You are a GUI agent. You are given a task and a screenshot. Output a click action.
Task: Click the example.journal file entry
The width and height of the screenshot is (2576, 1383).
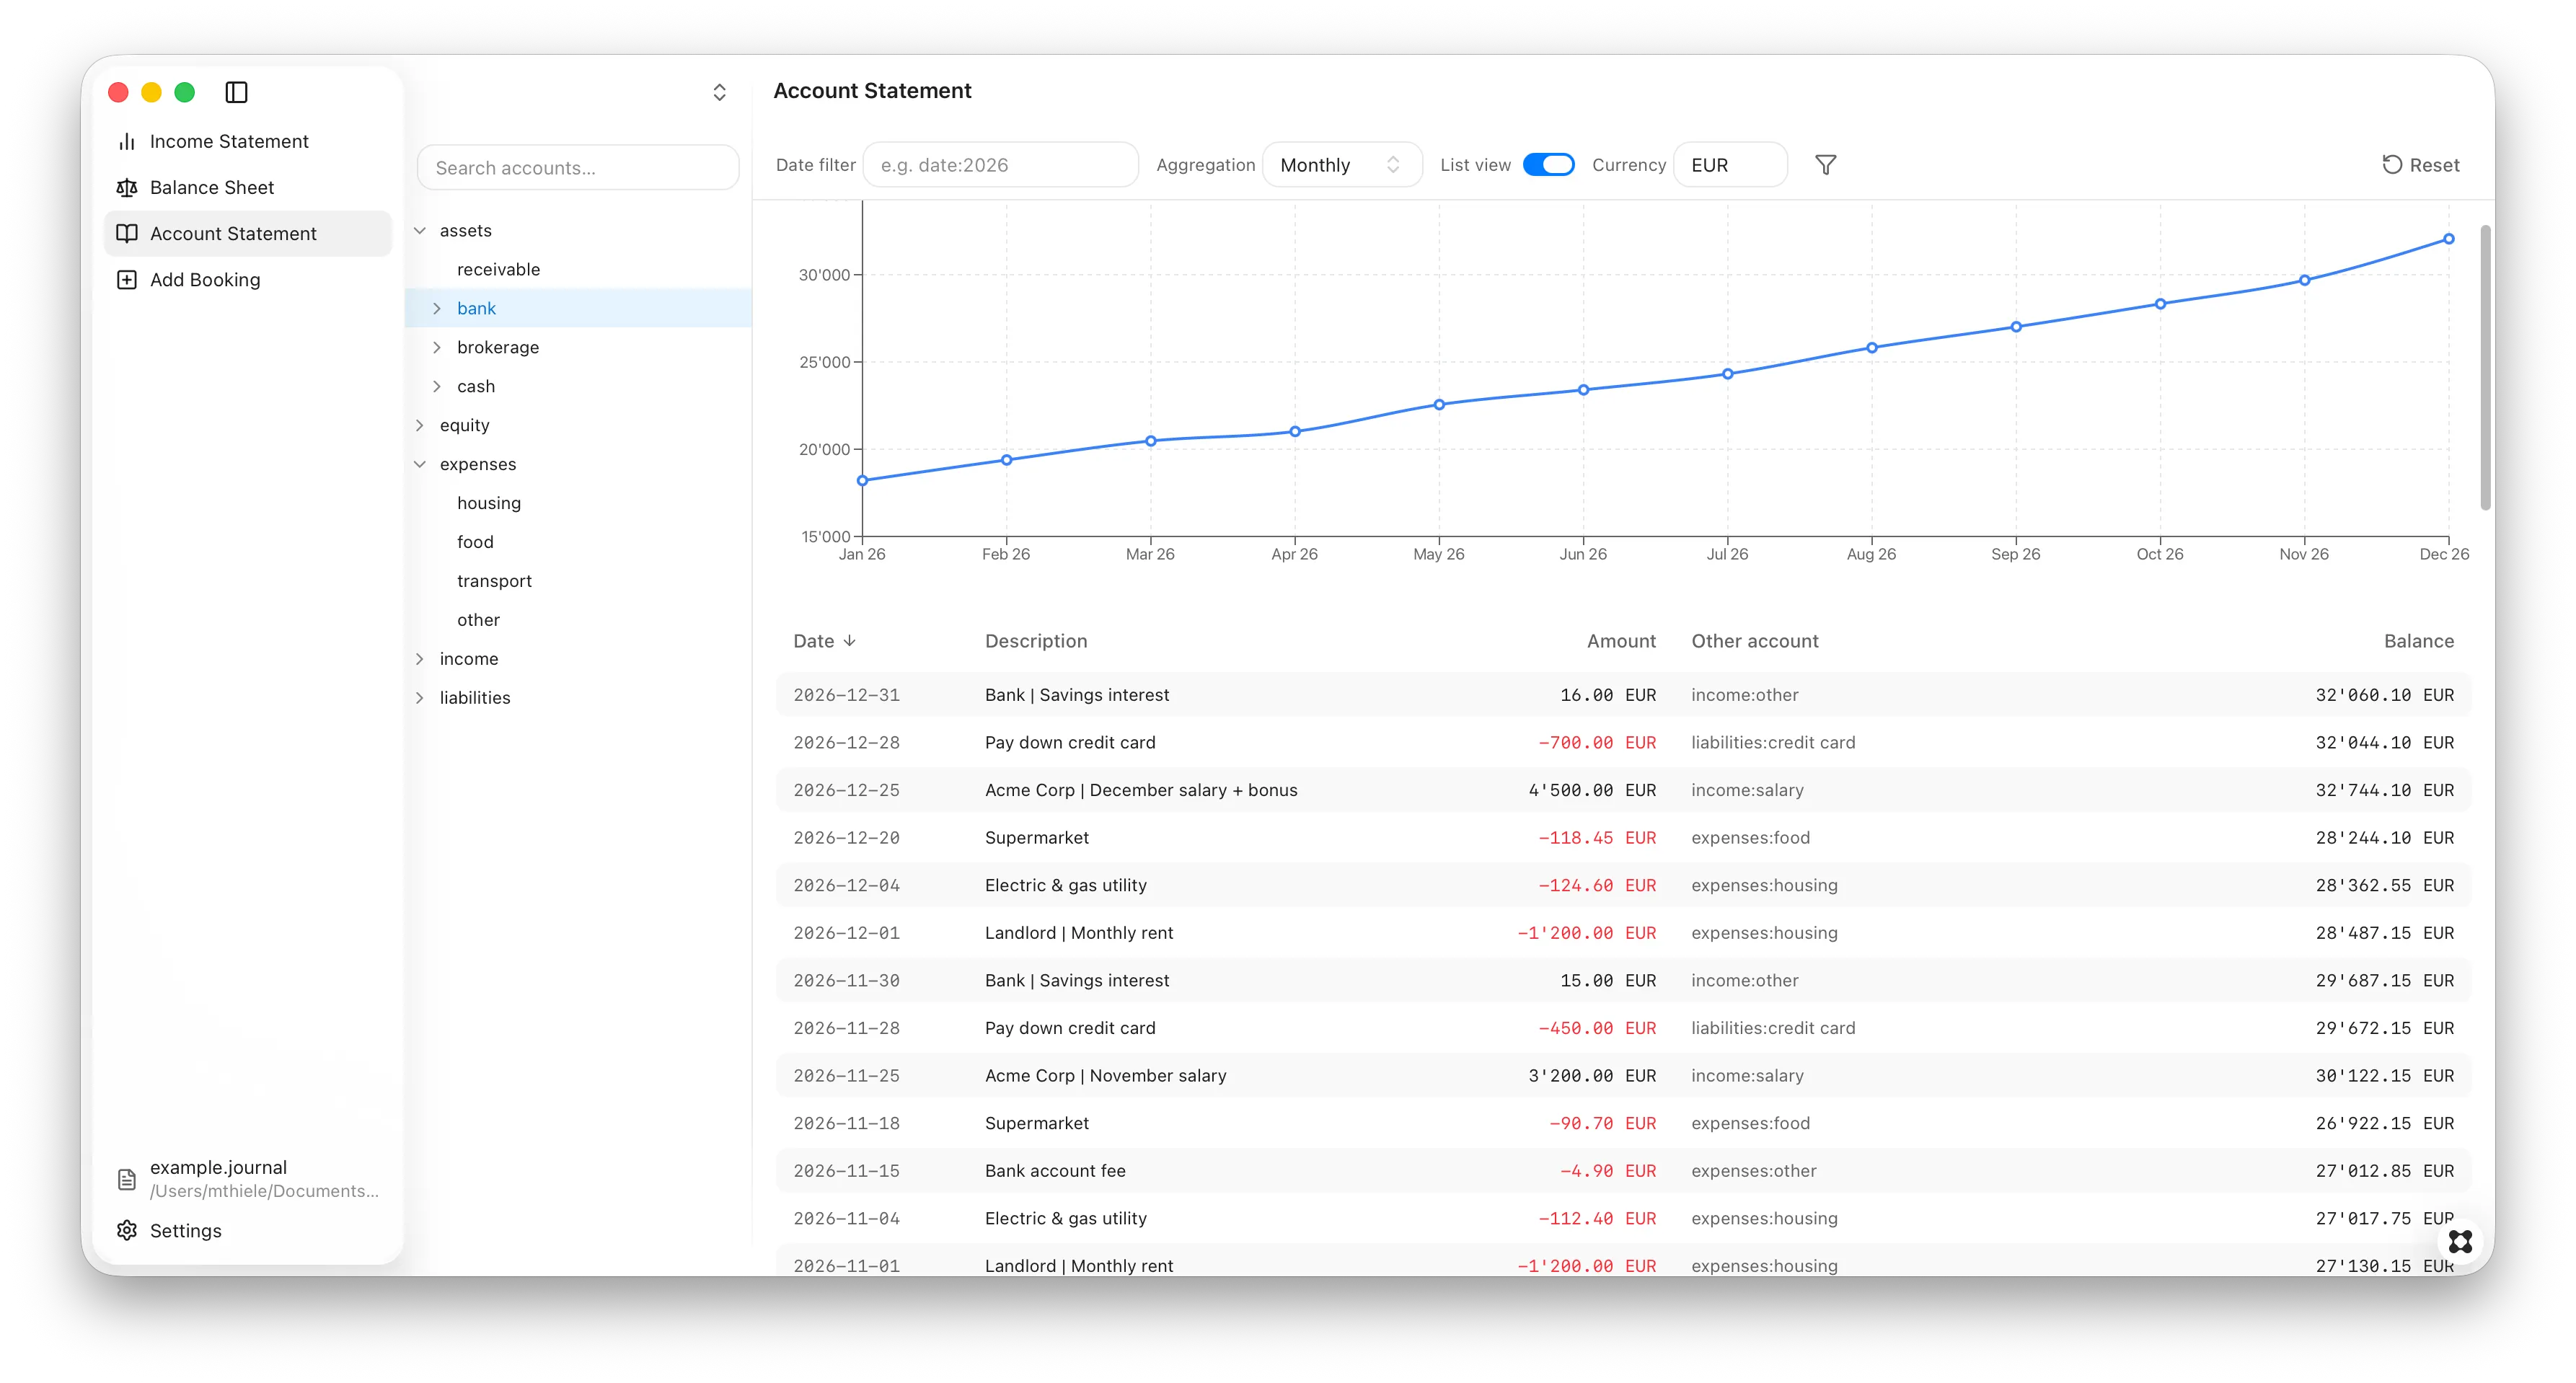[x=247, y=1178]
